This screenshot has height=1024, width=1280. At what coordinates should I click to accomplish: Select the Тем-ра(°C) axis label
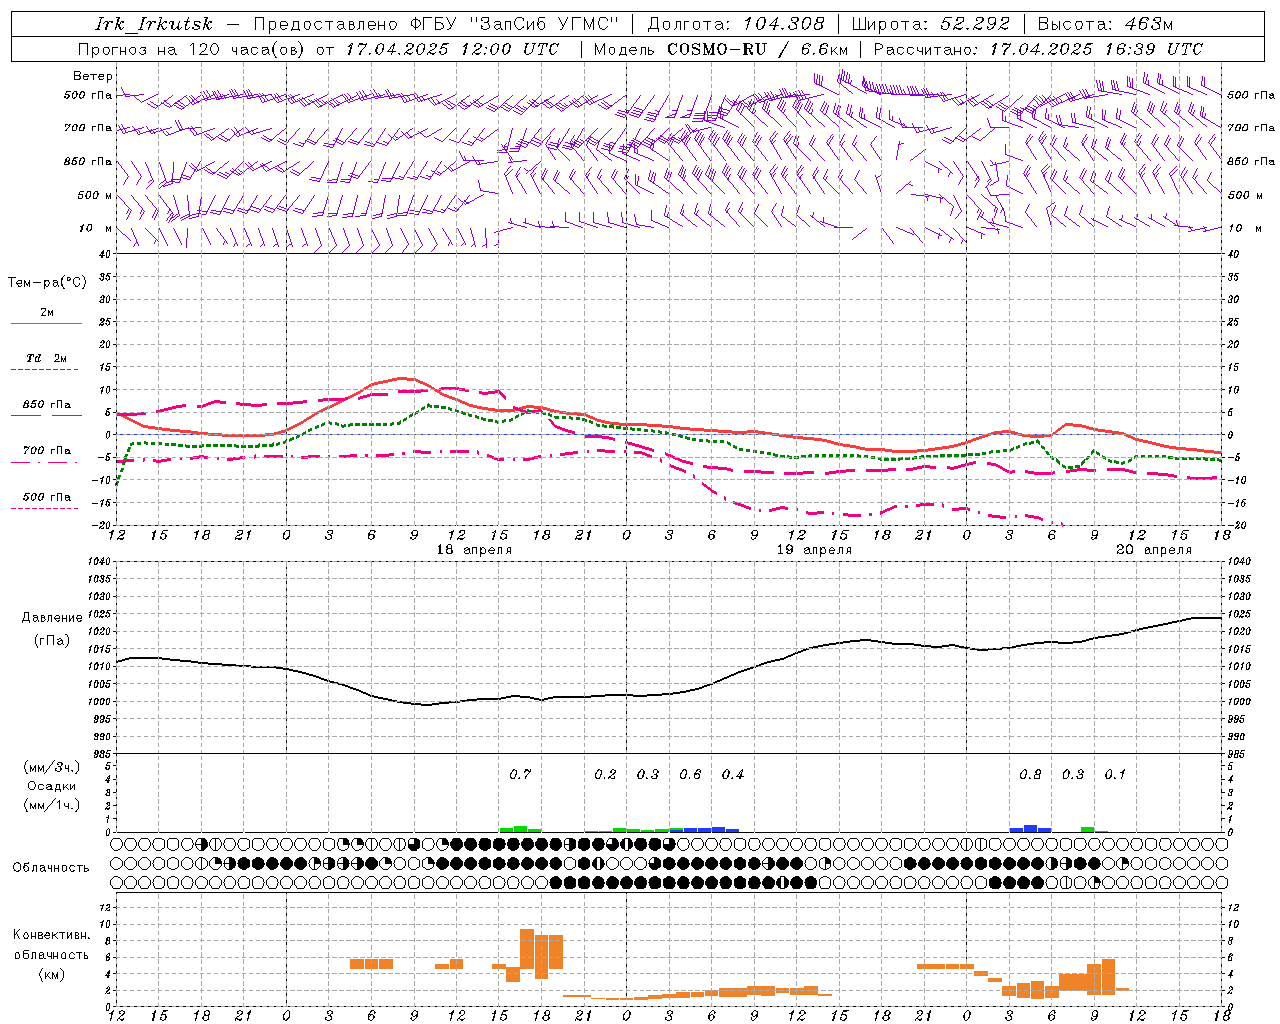coord(47,283)
